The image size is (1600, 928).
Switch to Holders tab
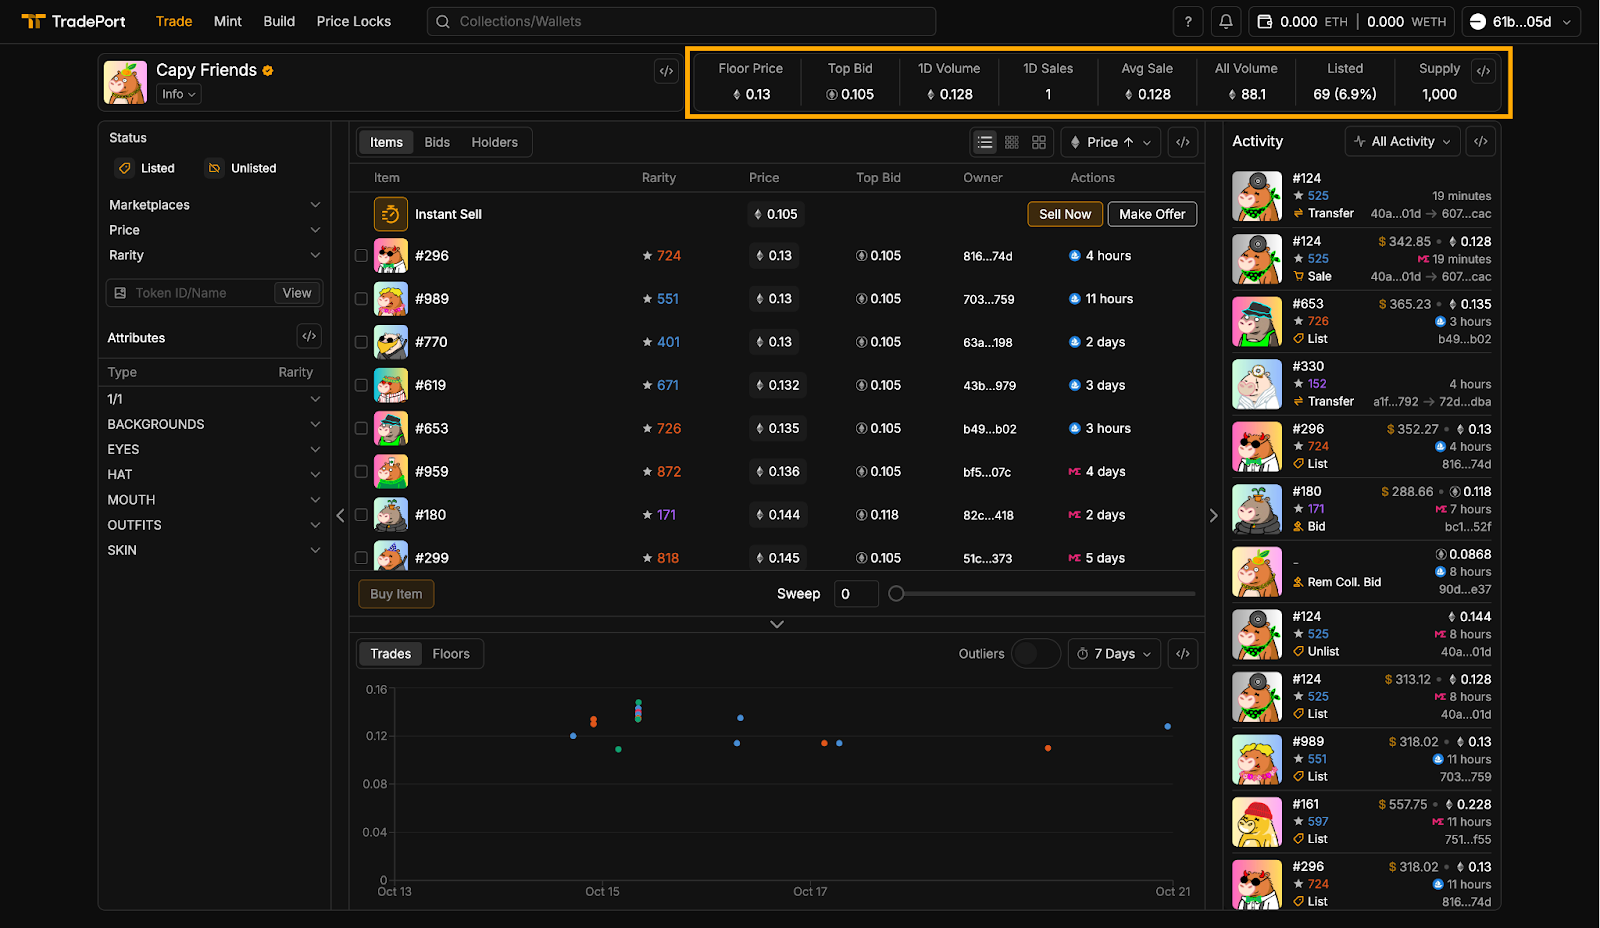click(495, 142)
